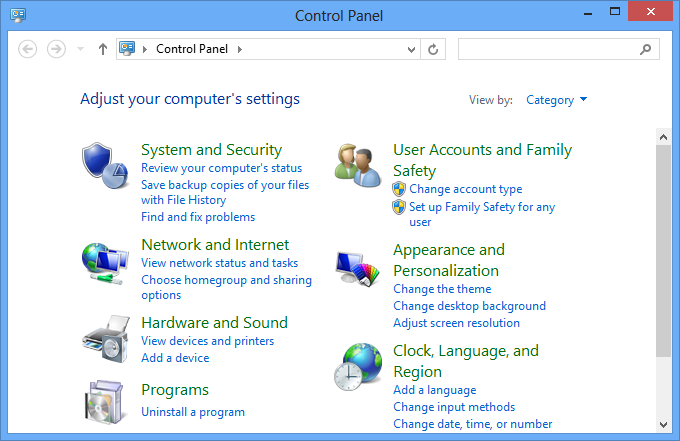Click the Hardware and Sound printer icon
This screenshot has height=441, width=680.
click(106, 339)
